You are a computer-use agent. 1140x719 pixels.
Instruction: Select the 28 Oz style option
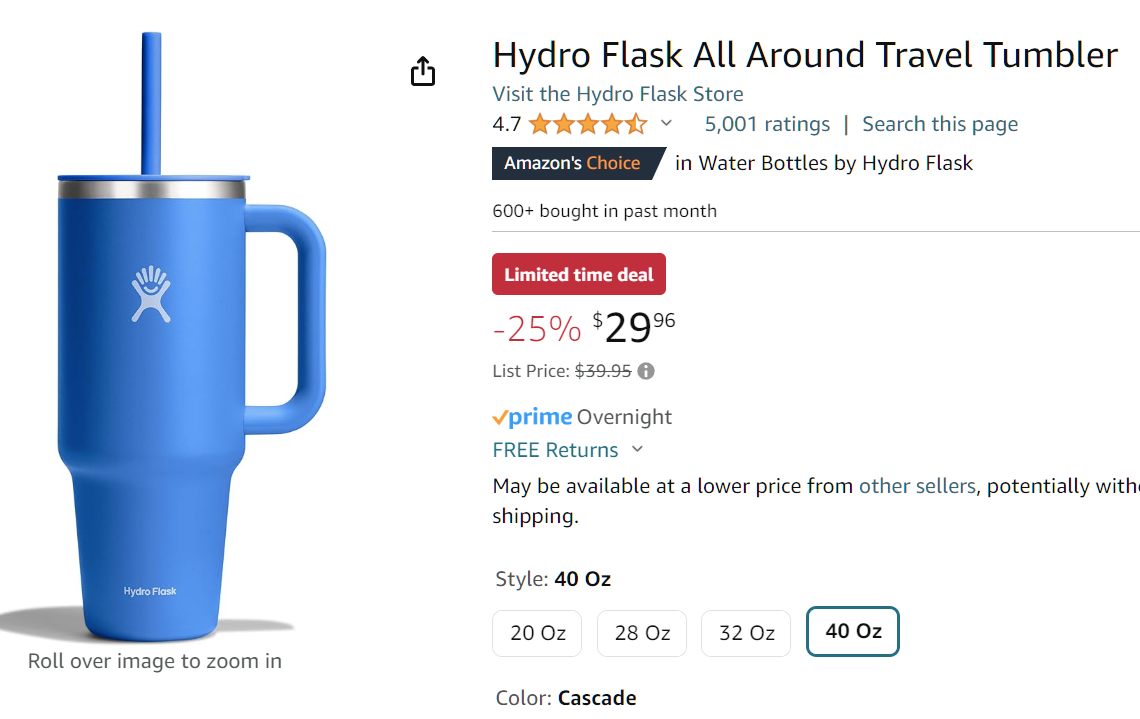tap(641, 633)
